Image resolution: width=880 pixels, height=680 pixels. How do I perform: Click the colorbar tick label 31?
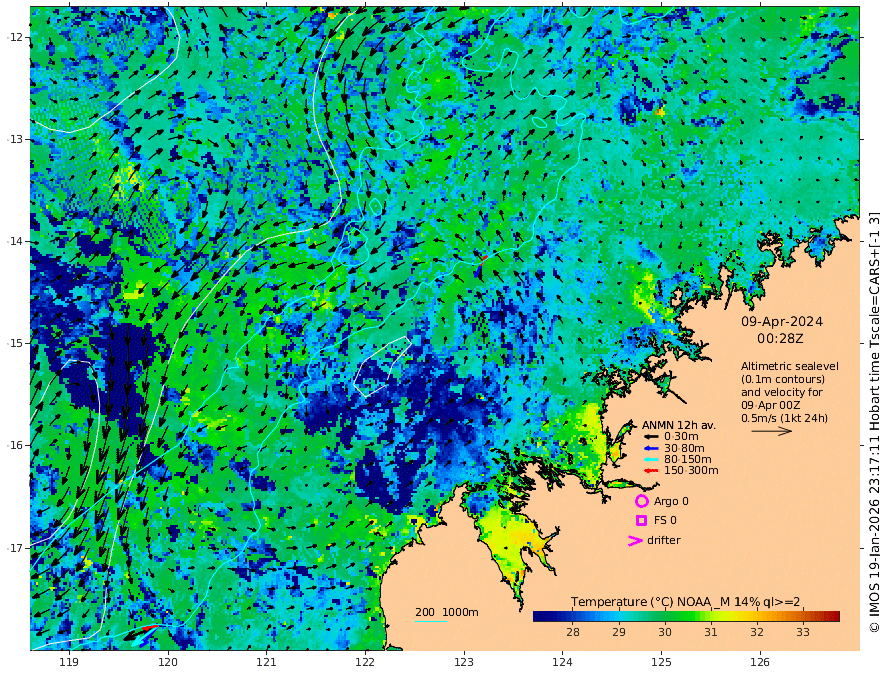tap(711, 632)
